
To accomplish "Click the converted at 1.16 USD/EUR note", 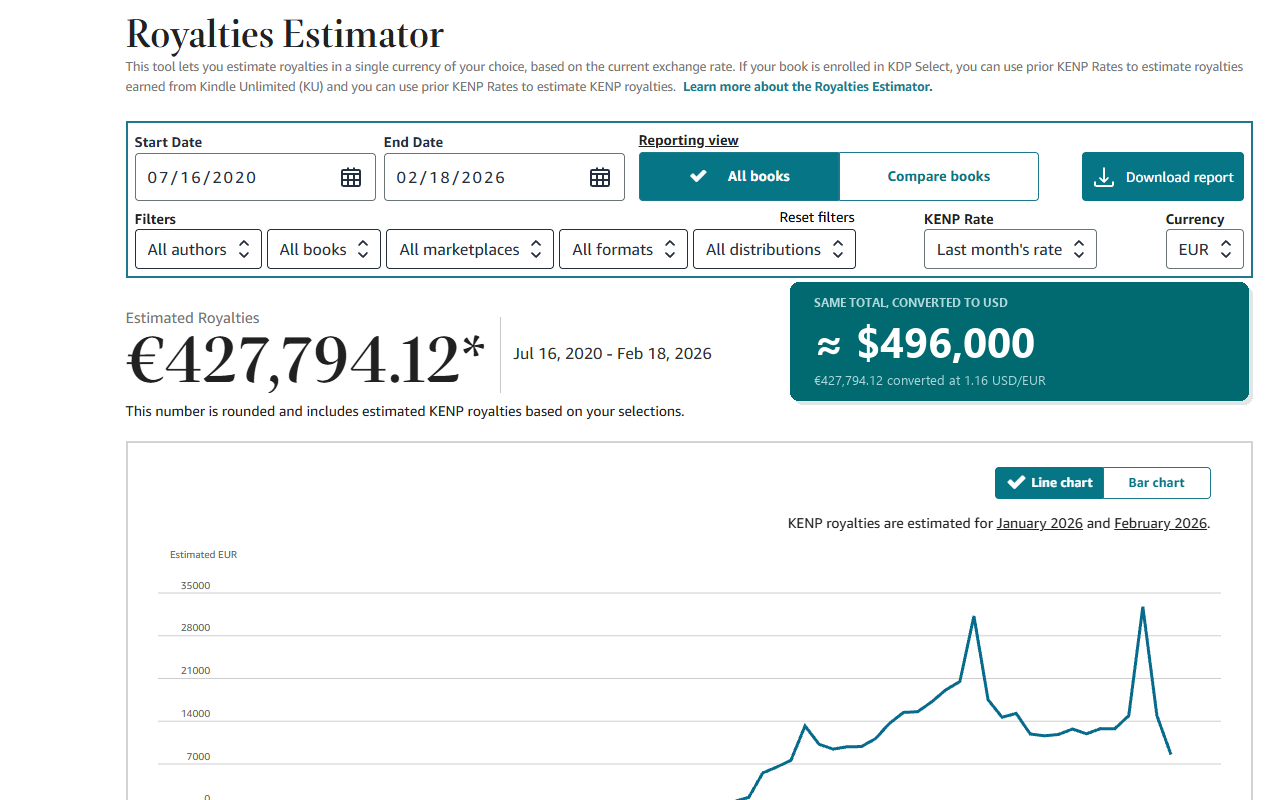I will (930, 381).
